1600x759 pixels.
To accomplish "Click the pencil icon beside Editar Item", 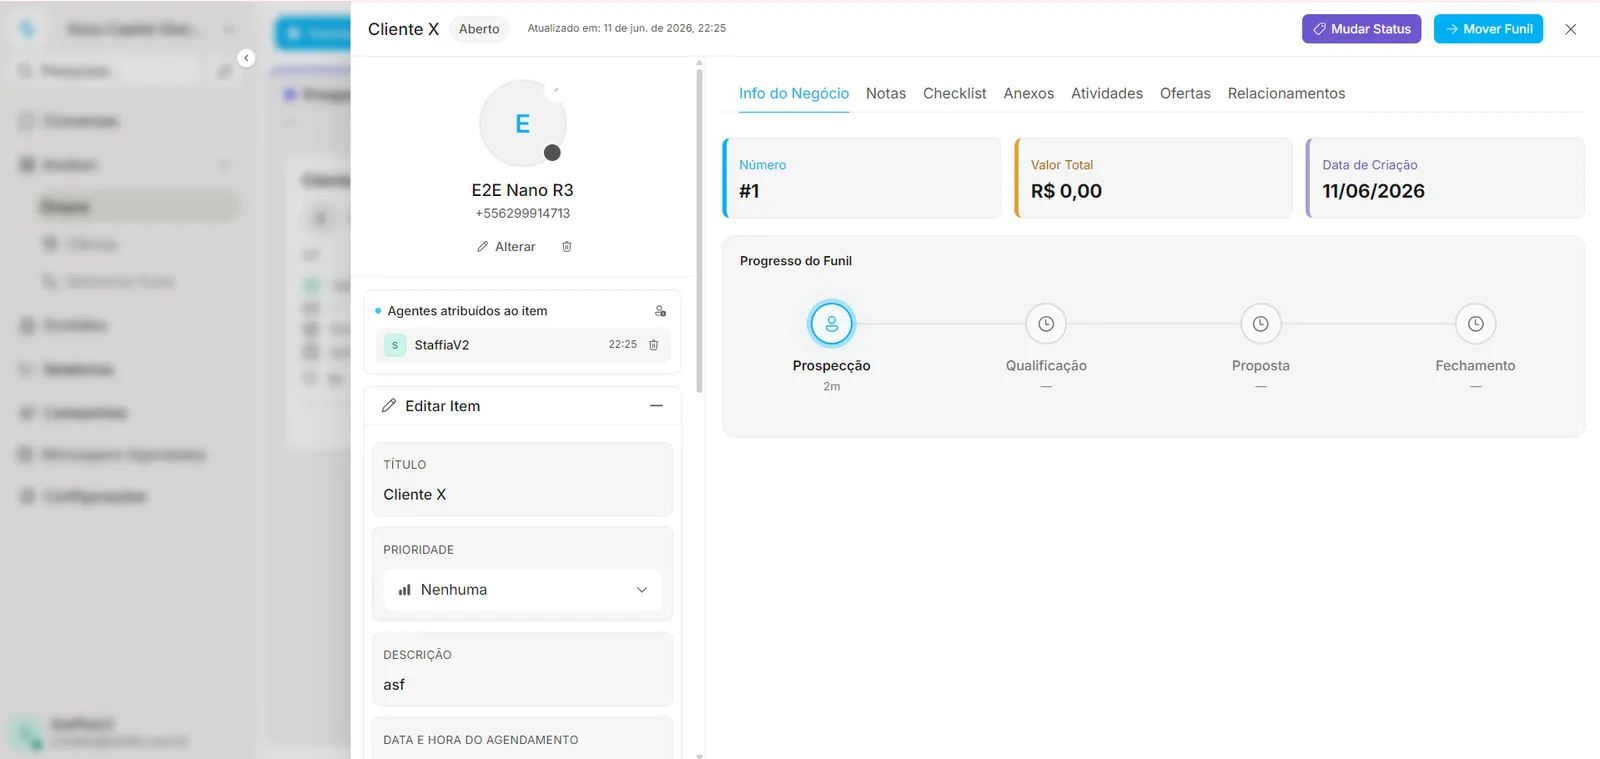I will (x=389, y=406).
